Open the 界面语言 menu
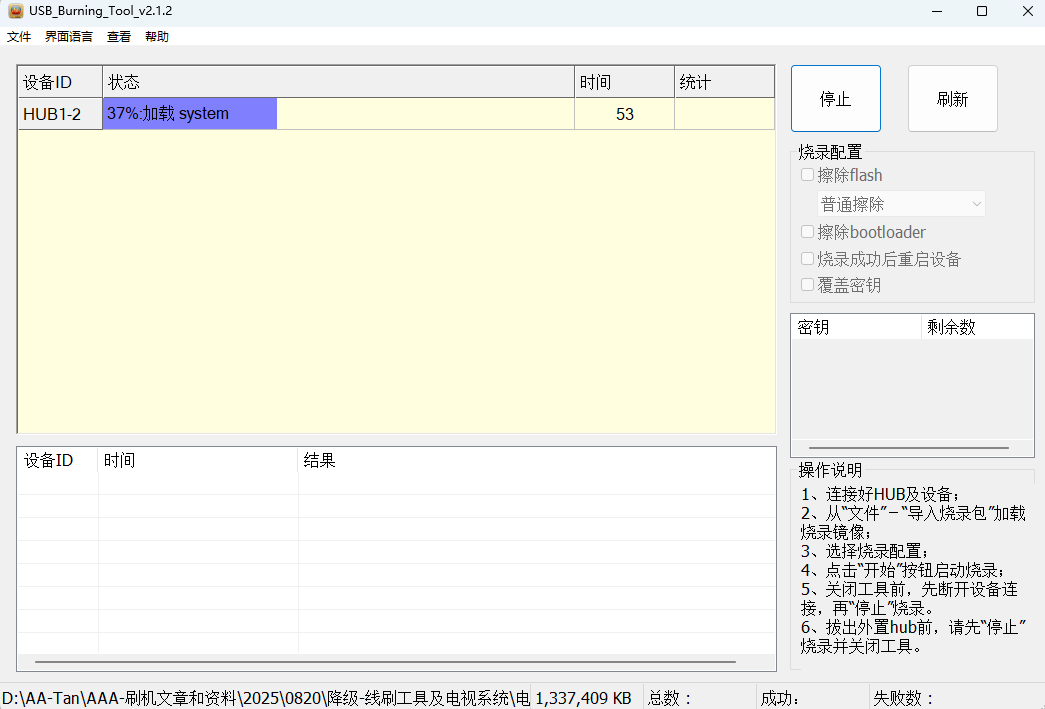Image resolution: width=1045 pixels, height=709 pixels. 69,37
